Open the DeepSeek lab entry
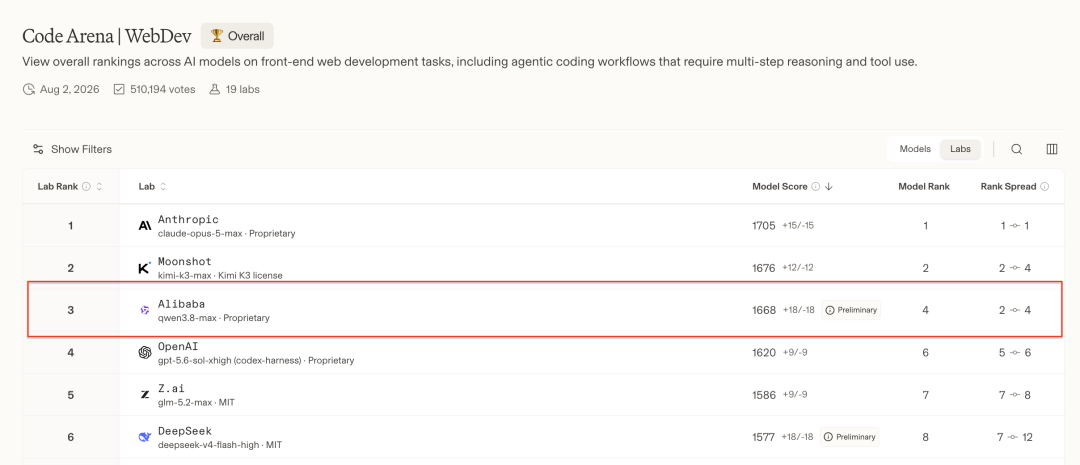This screenshot has height=465, width=1080. click(x=185, y=431)
